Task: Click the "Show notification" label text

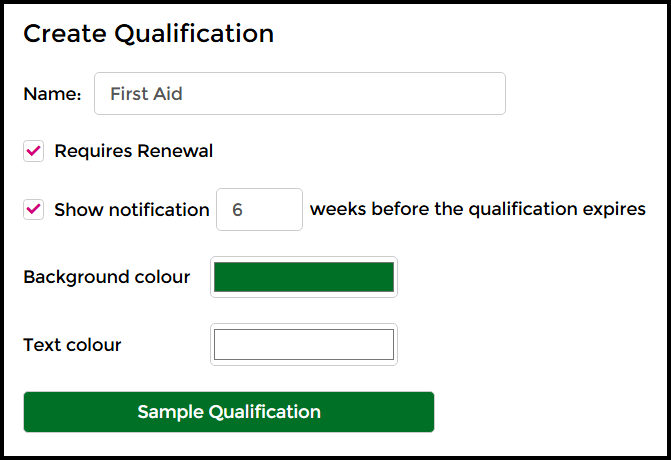Action: [132, 210]
